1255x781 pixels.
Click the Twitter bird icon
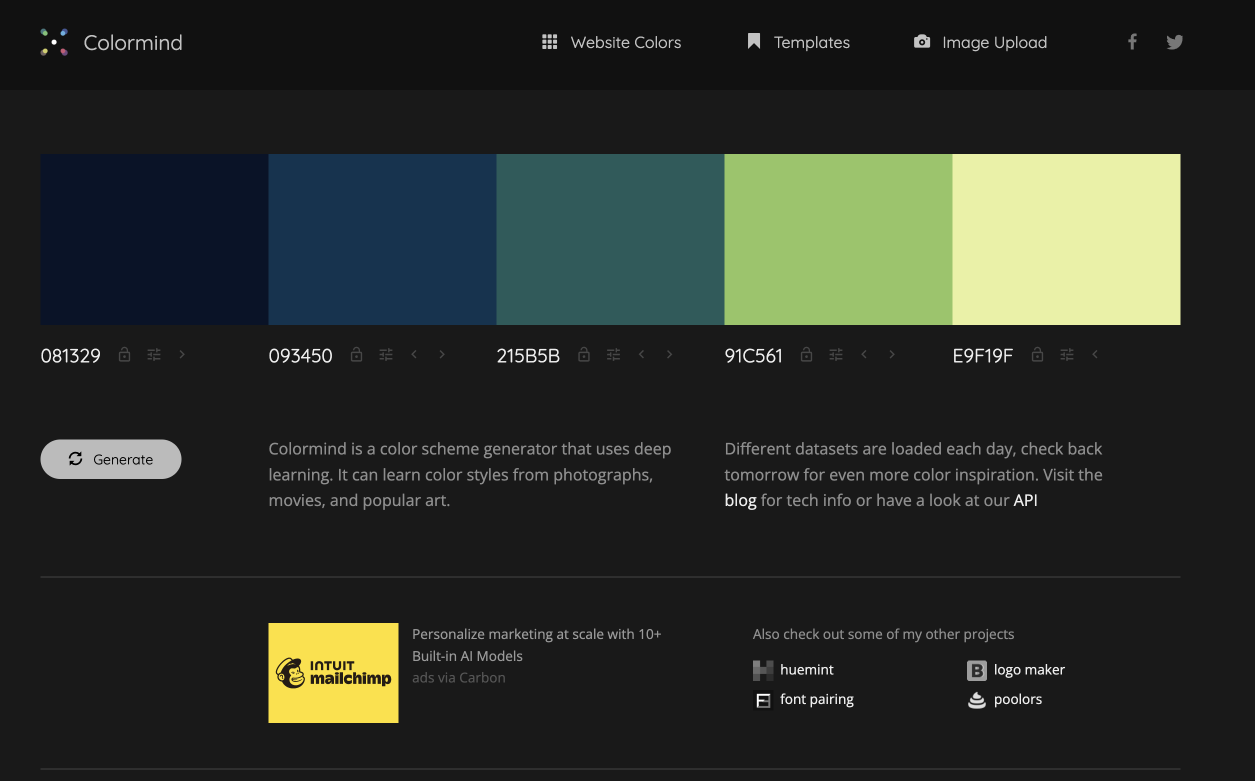pos(1175,42)
